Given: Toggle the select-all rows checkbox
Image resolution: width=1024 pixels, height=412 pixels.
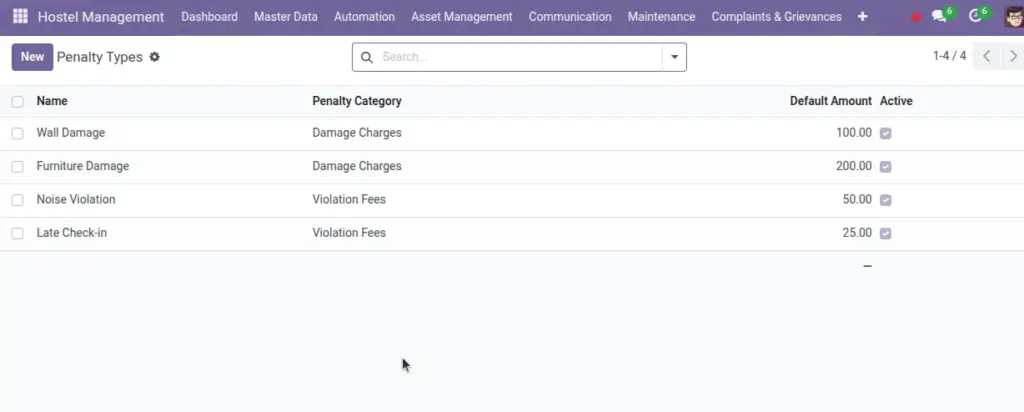Looking at the screenshot, I should pos(18,101).
